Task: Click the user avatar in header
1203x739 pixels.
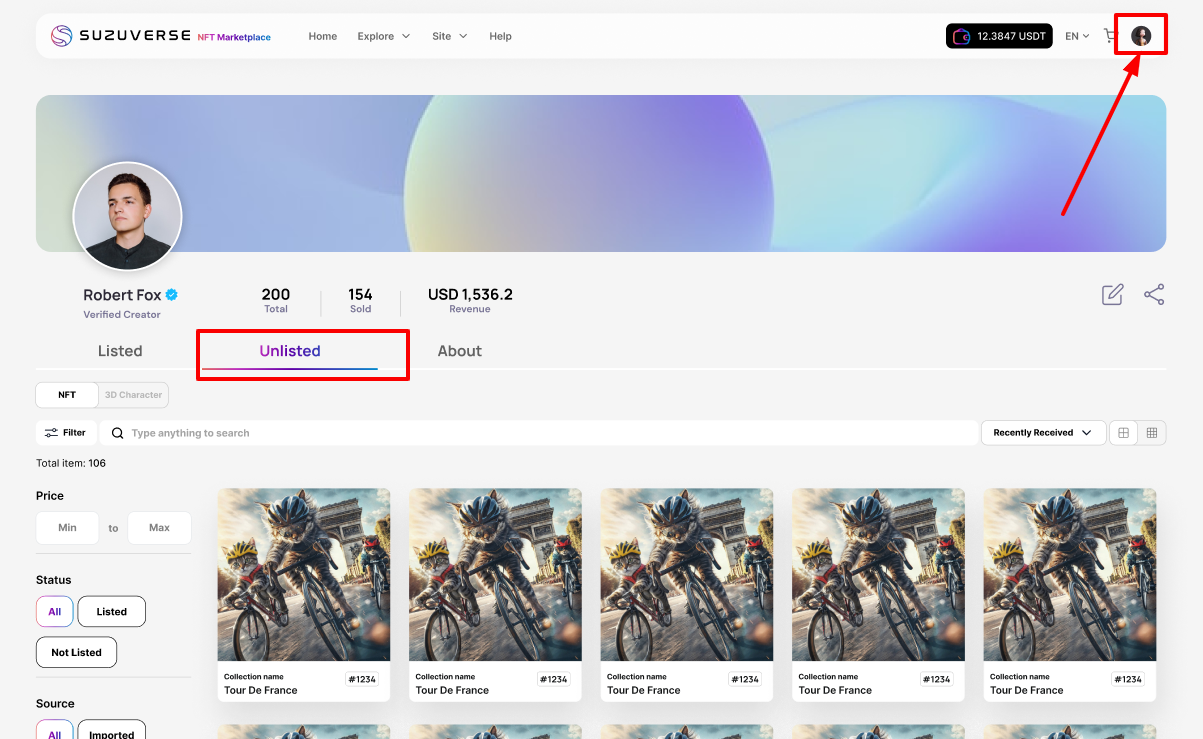Action: pos(1141,36)
